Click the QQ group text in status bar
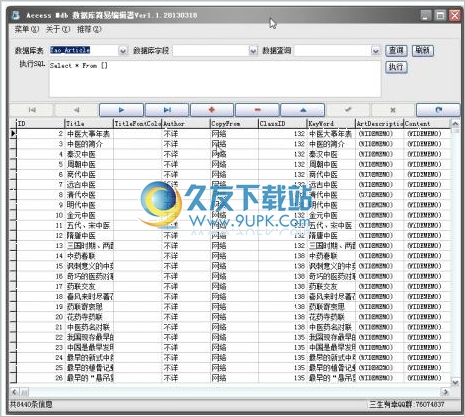The height and width of the screenshot is (417, 465). tap(407, 404)
